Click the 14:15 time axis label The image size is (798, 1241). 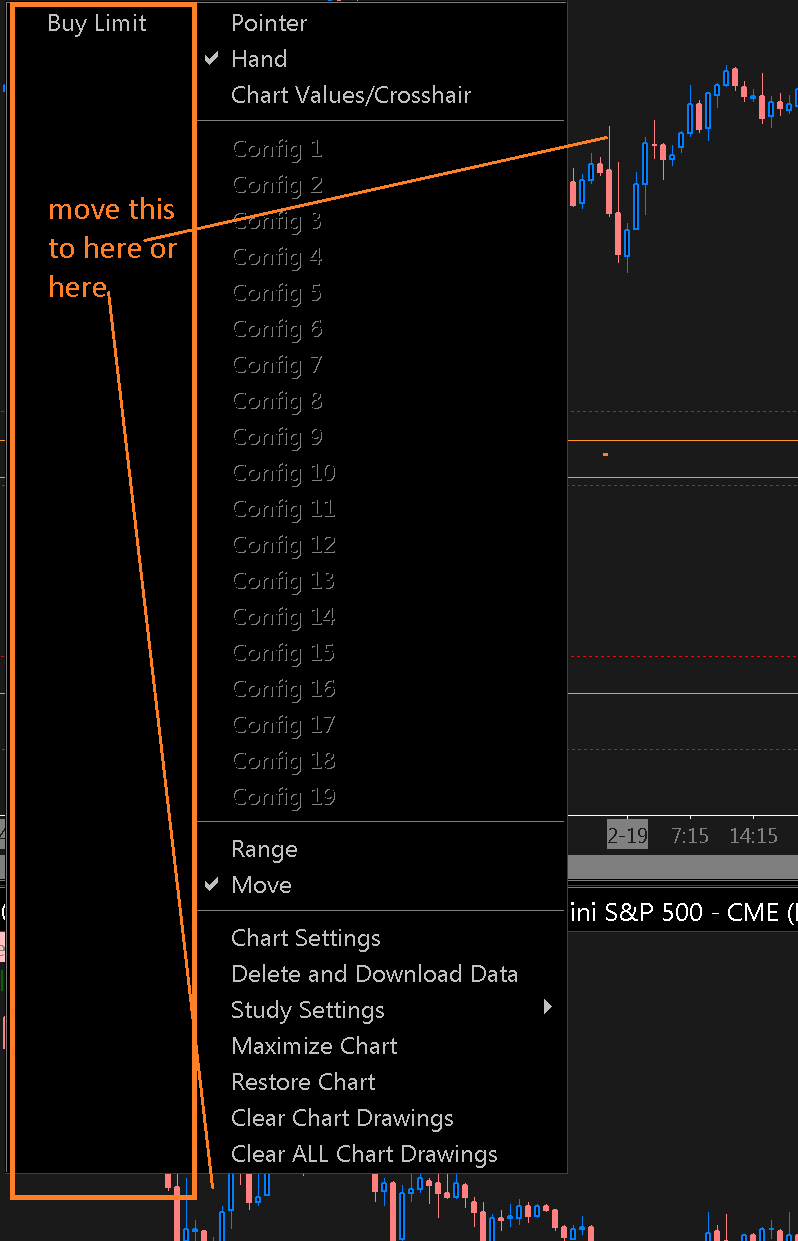753,835
